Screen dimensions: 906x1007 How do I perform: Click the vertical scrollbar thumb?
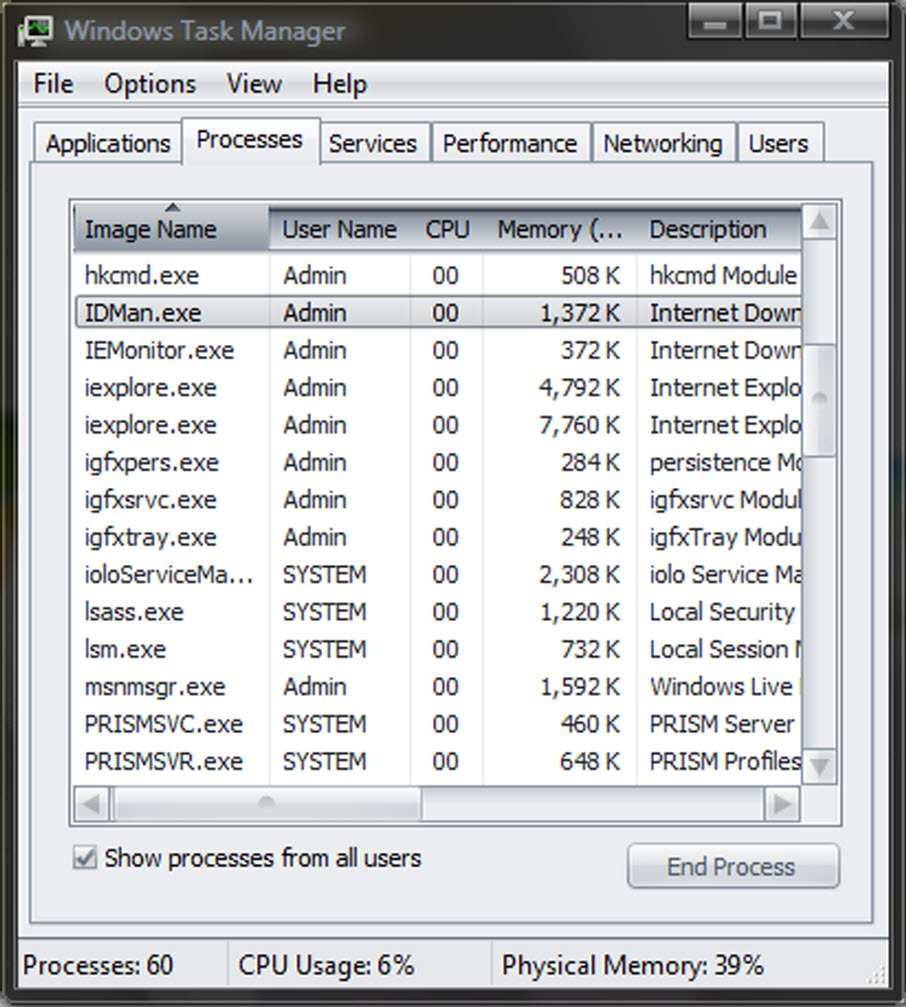pyautogui.click(x=819, y=400)
